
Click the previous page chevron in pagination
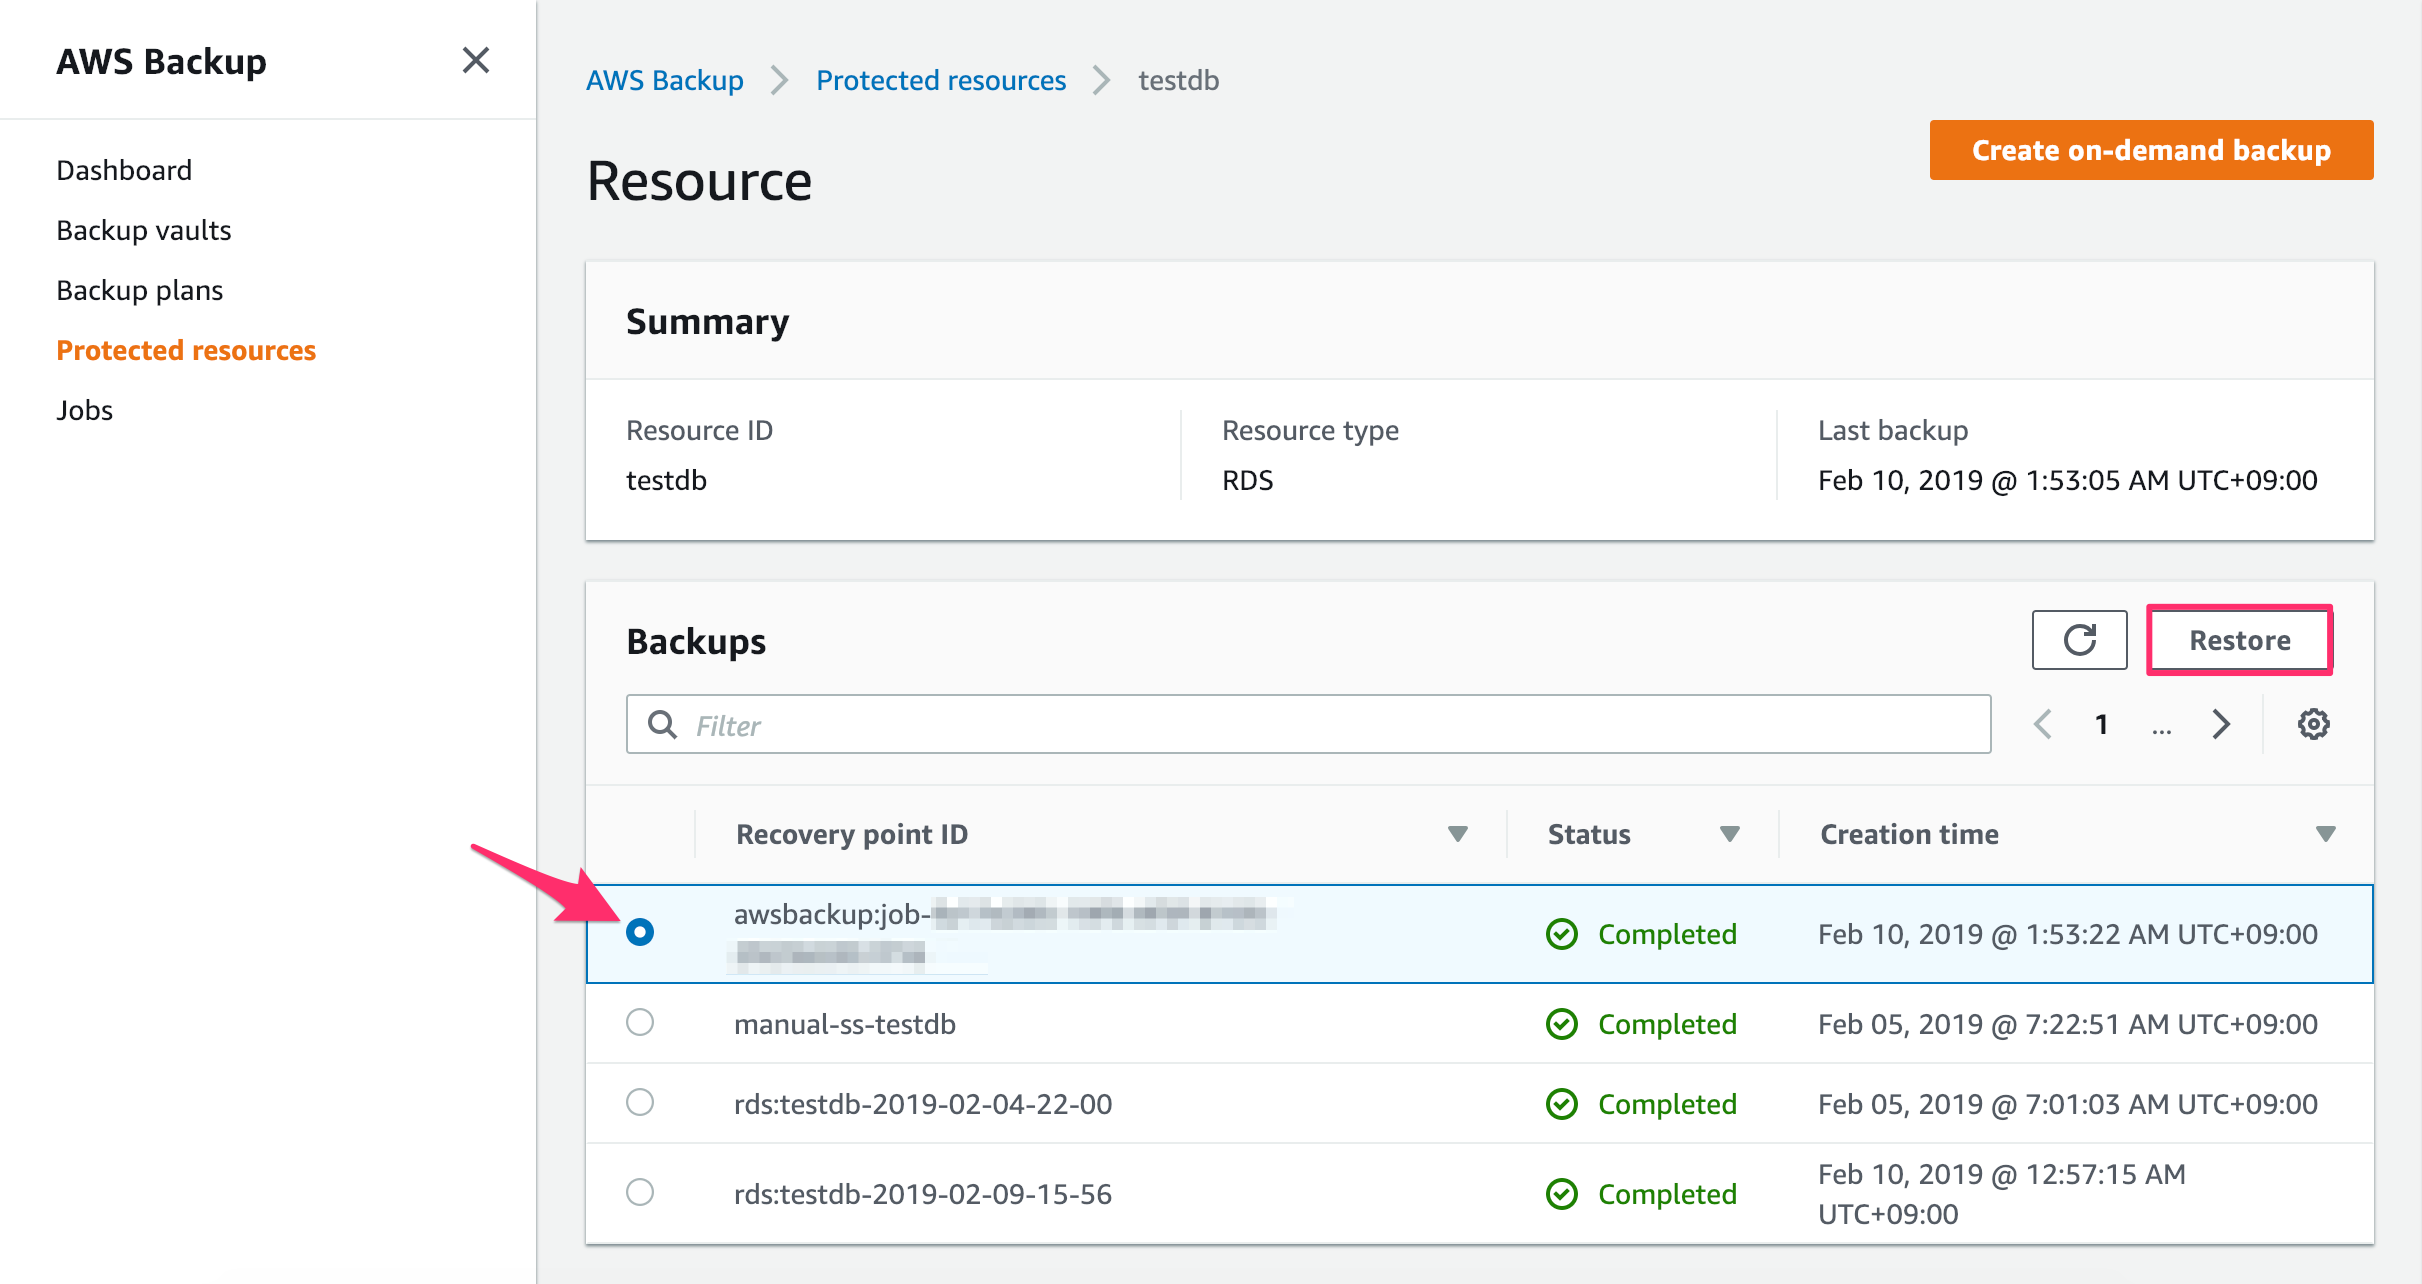pos(2041,724)
